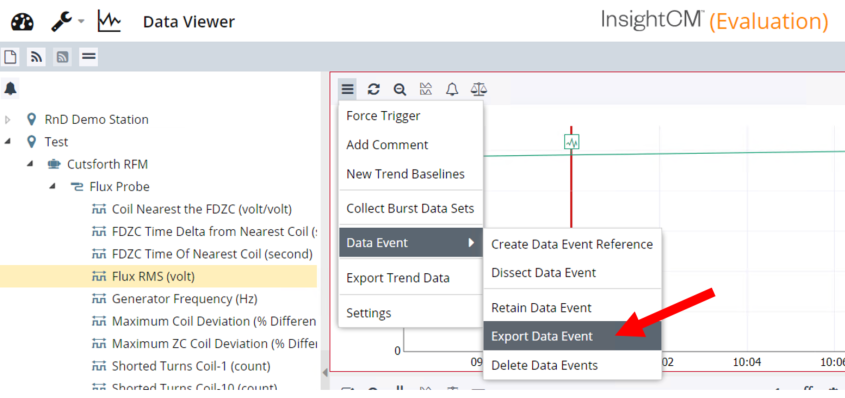Click the outlined bell icon in chart toolbar
The width and height of the screenshot is (845, 398).
[x=452, y=89]
